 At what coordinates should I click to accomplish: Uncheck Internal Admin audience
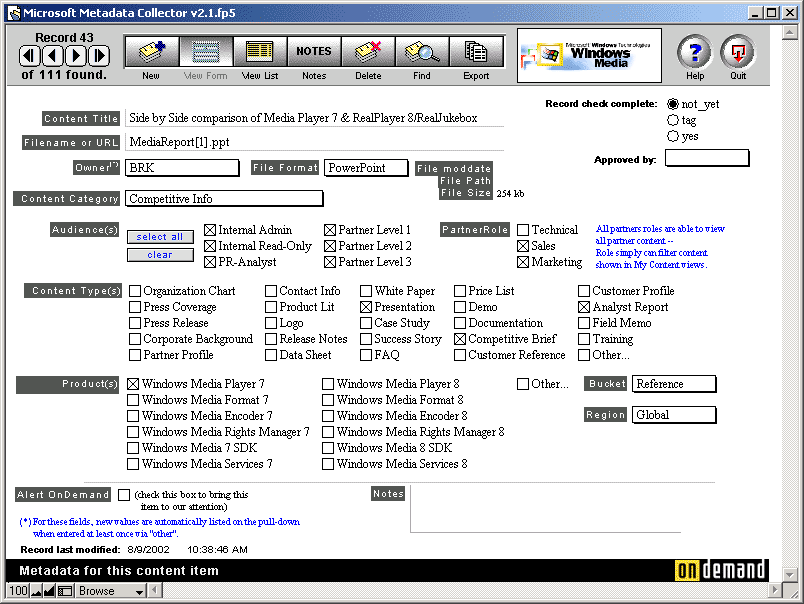coord(210,230)
